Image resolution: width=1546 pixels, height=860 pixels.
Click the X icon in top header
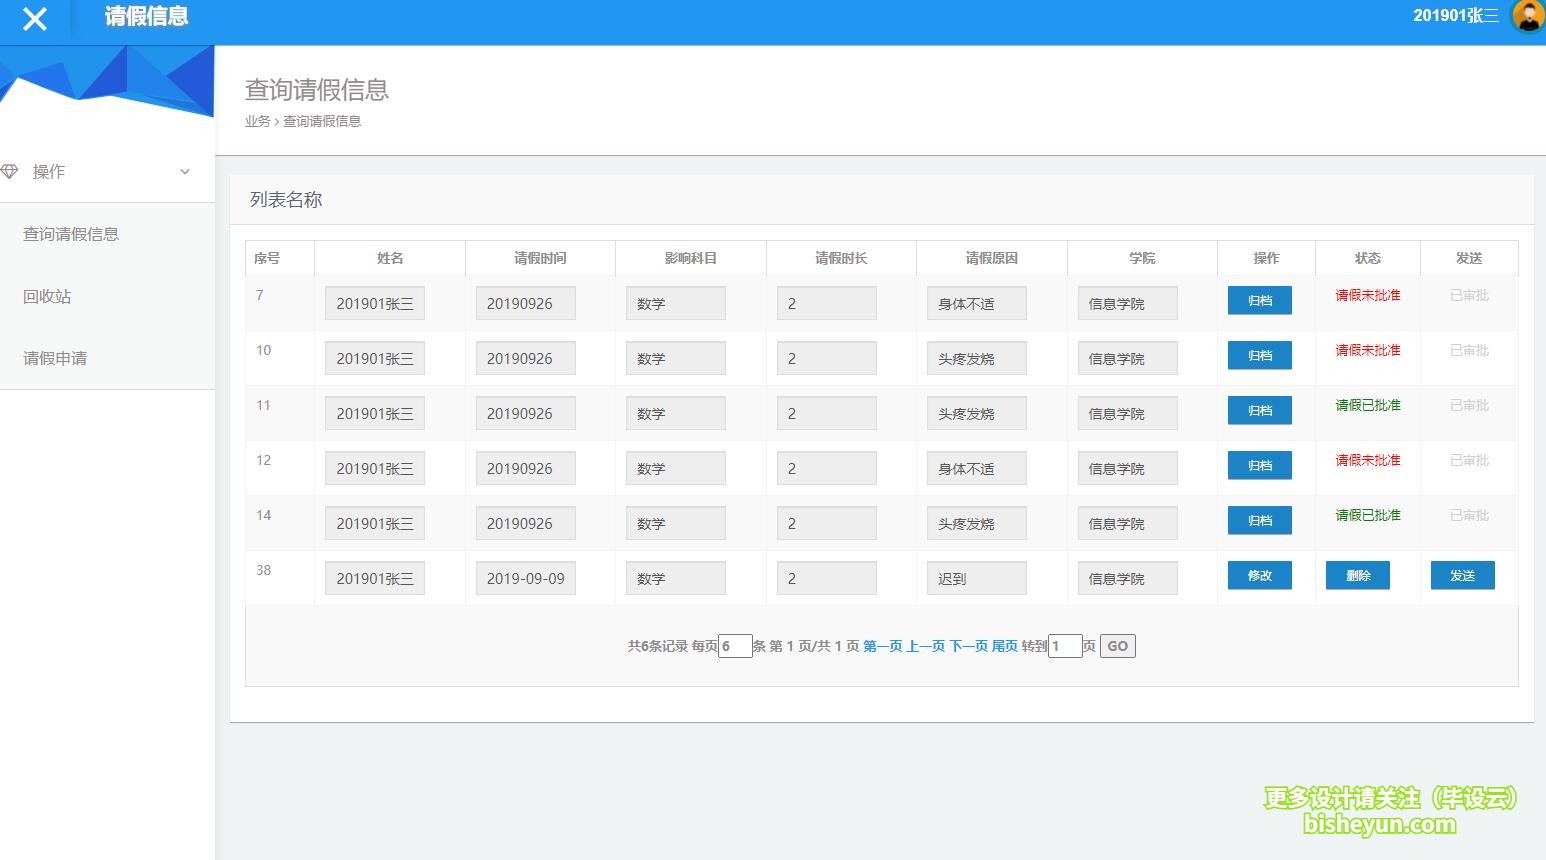click(35, 19)
